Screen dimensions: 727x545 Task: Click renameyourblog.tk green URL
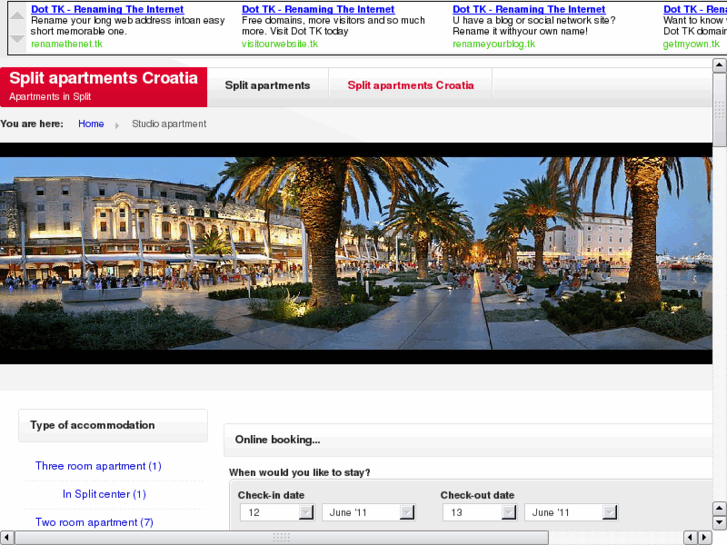coord(494,44)
